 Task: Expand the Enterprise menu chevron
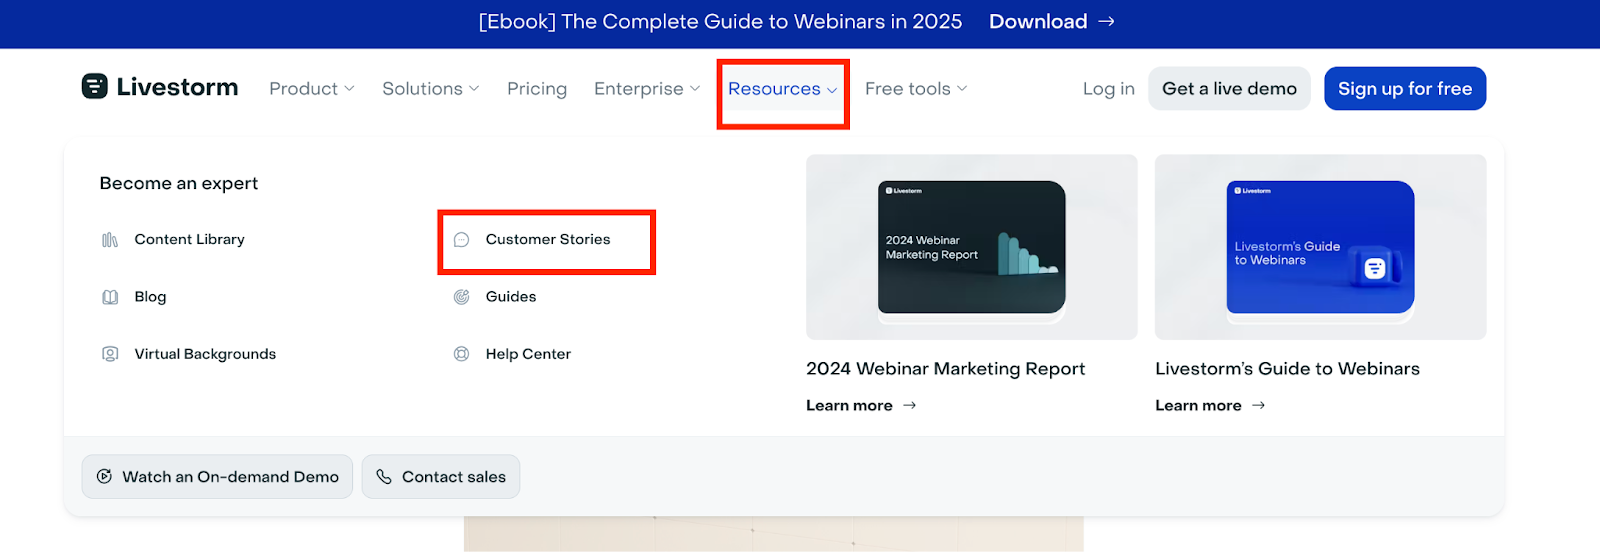point(695,89)
